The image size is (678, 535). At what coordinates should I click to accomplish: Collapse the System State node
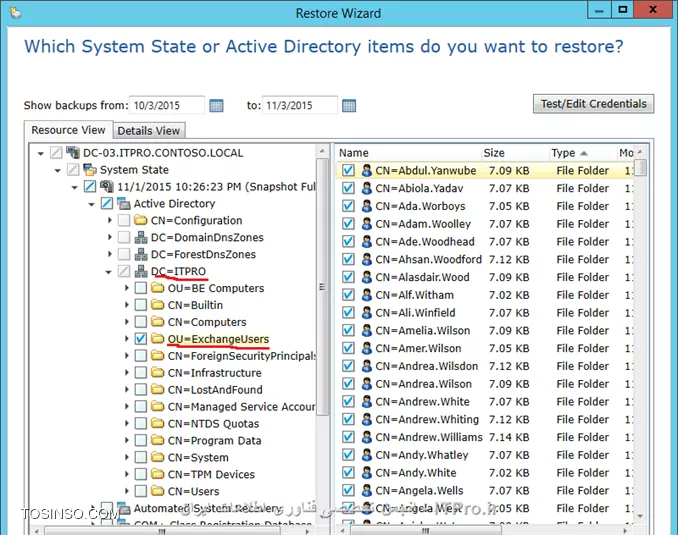(x=58, y=170)
